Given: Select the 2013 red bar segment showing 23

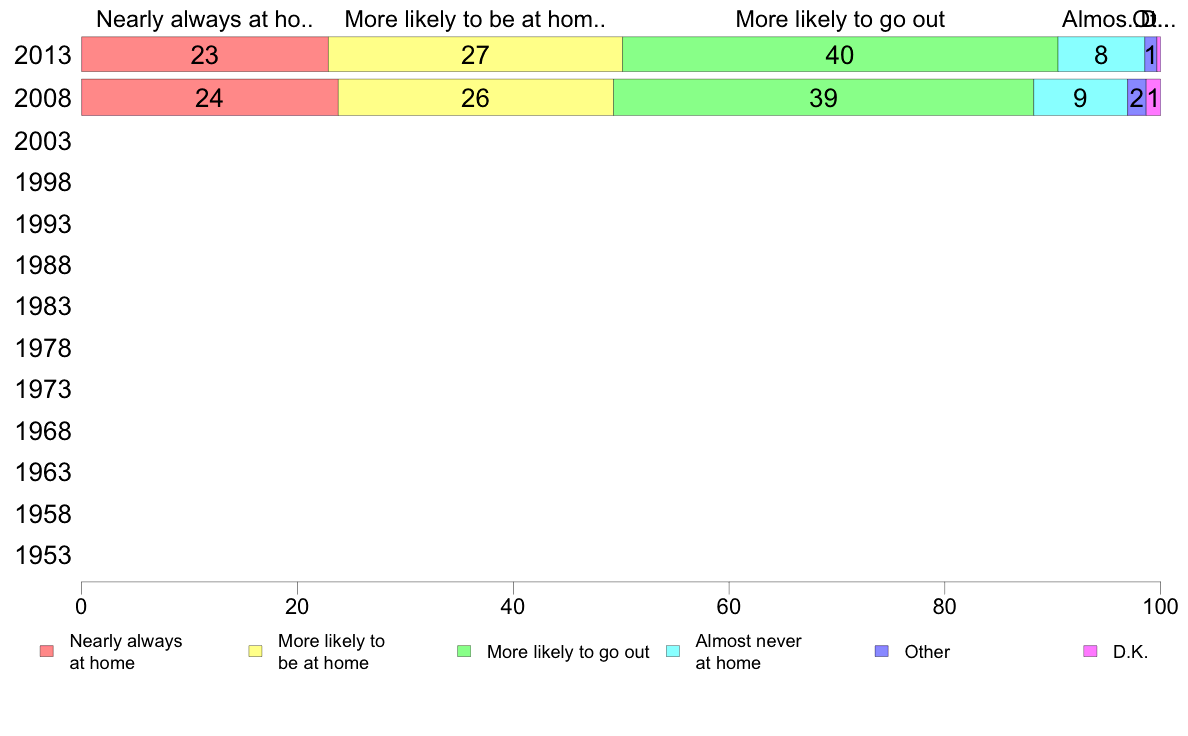Looking at the screenshot, I should point(205,55).
